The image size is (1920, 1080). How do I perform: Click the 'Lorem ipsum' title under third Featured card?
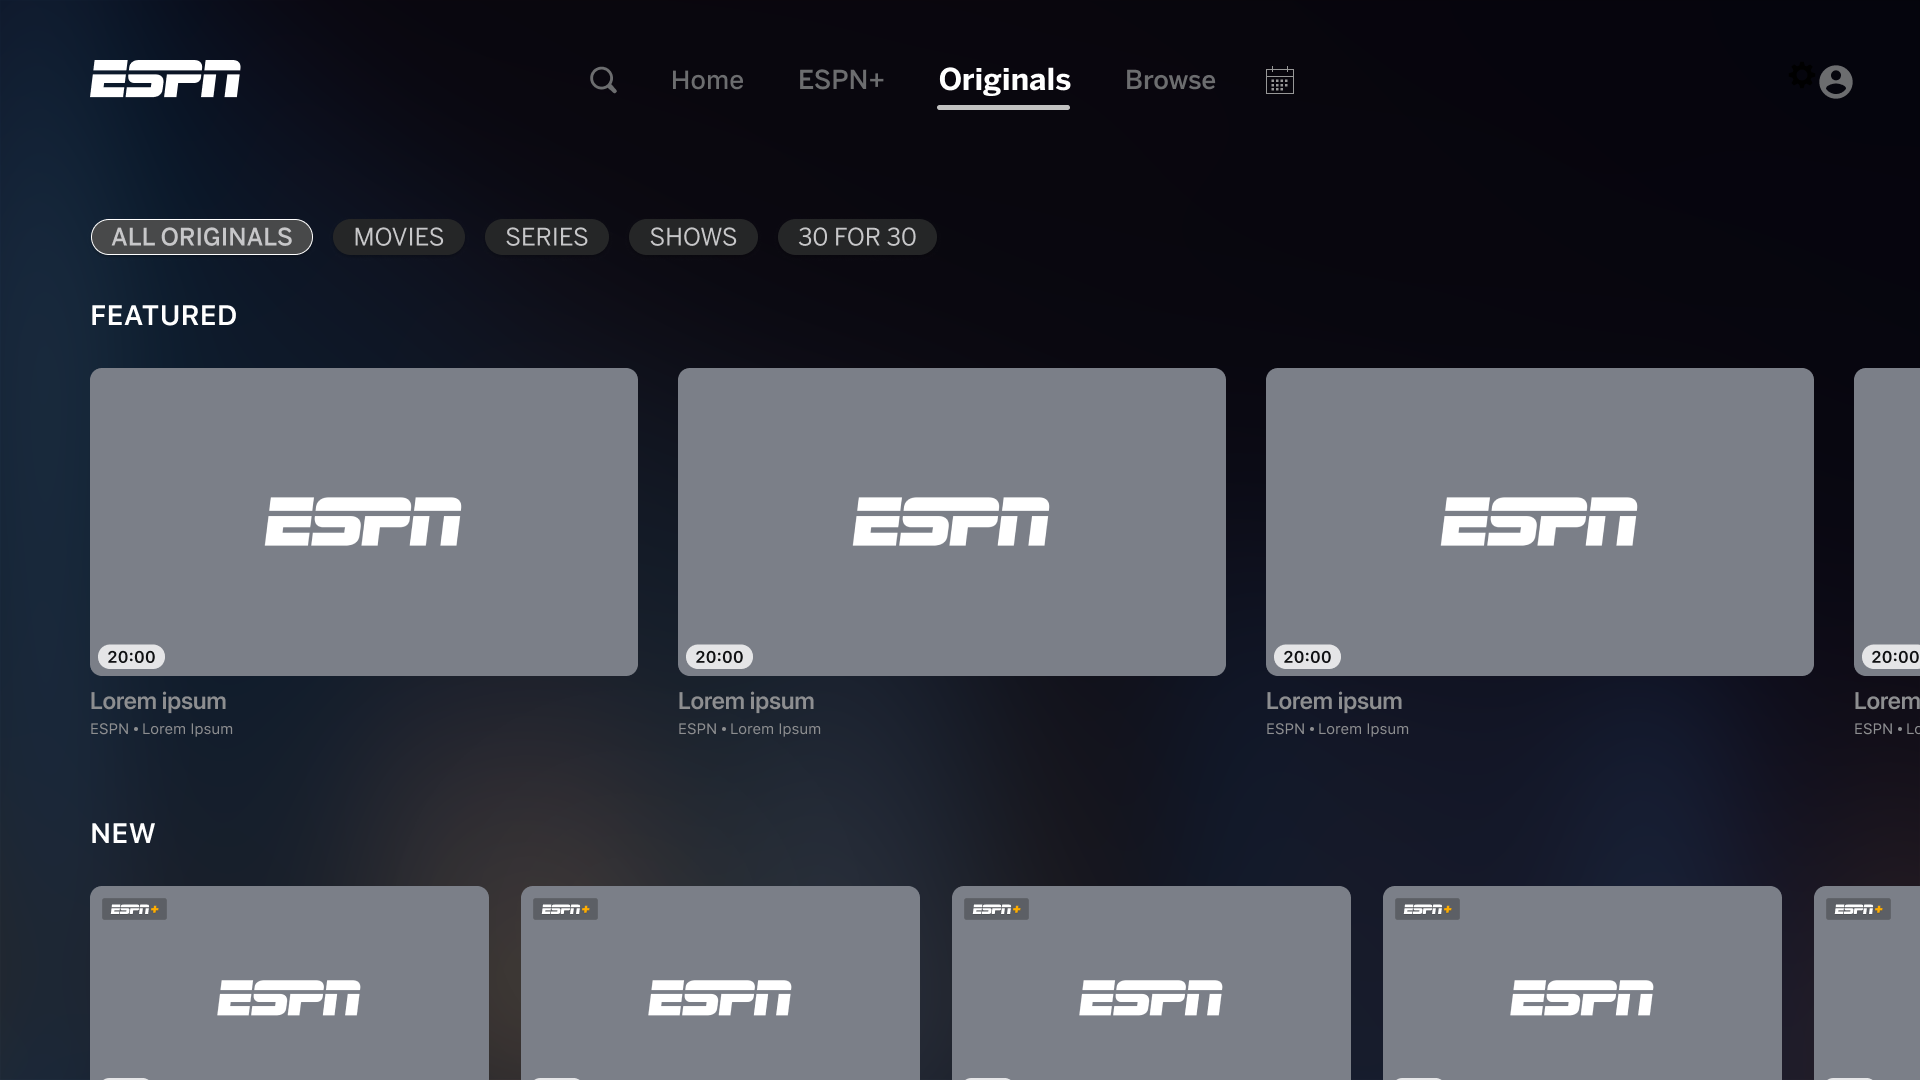click(1334, 701)
